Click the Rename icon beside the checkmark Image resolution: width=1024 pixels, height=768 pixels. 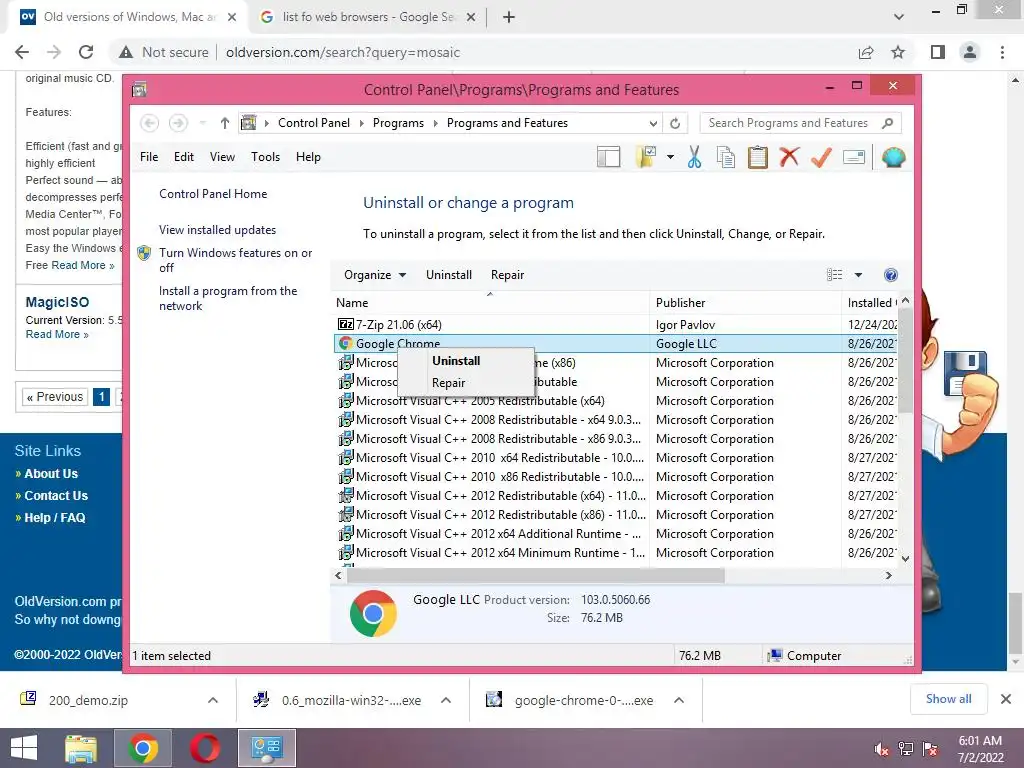point(854,157)
